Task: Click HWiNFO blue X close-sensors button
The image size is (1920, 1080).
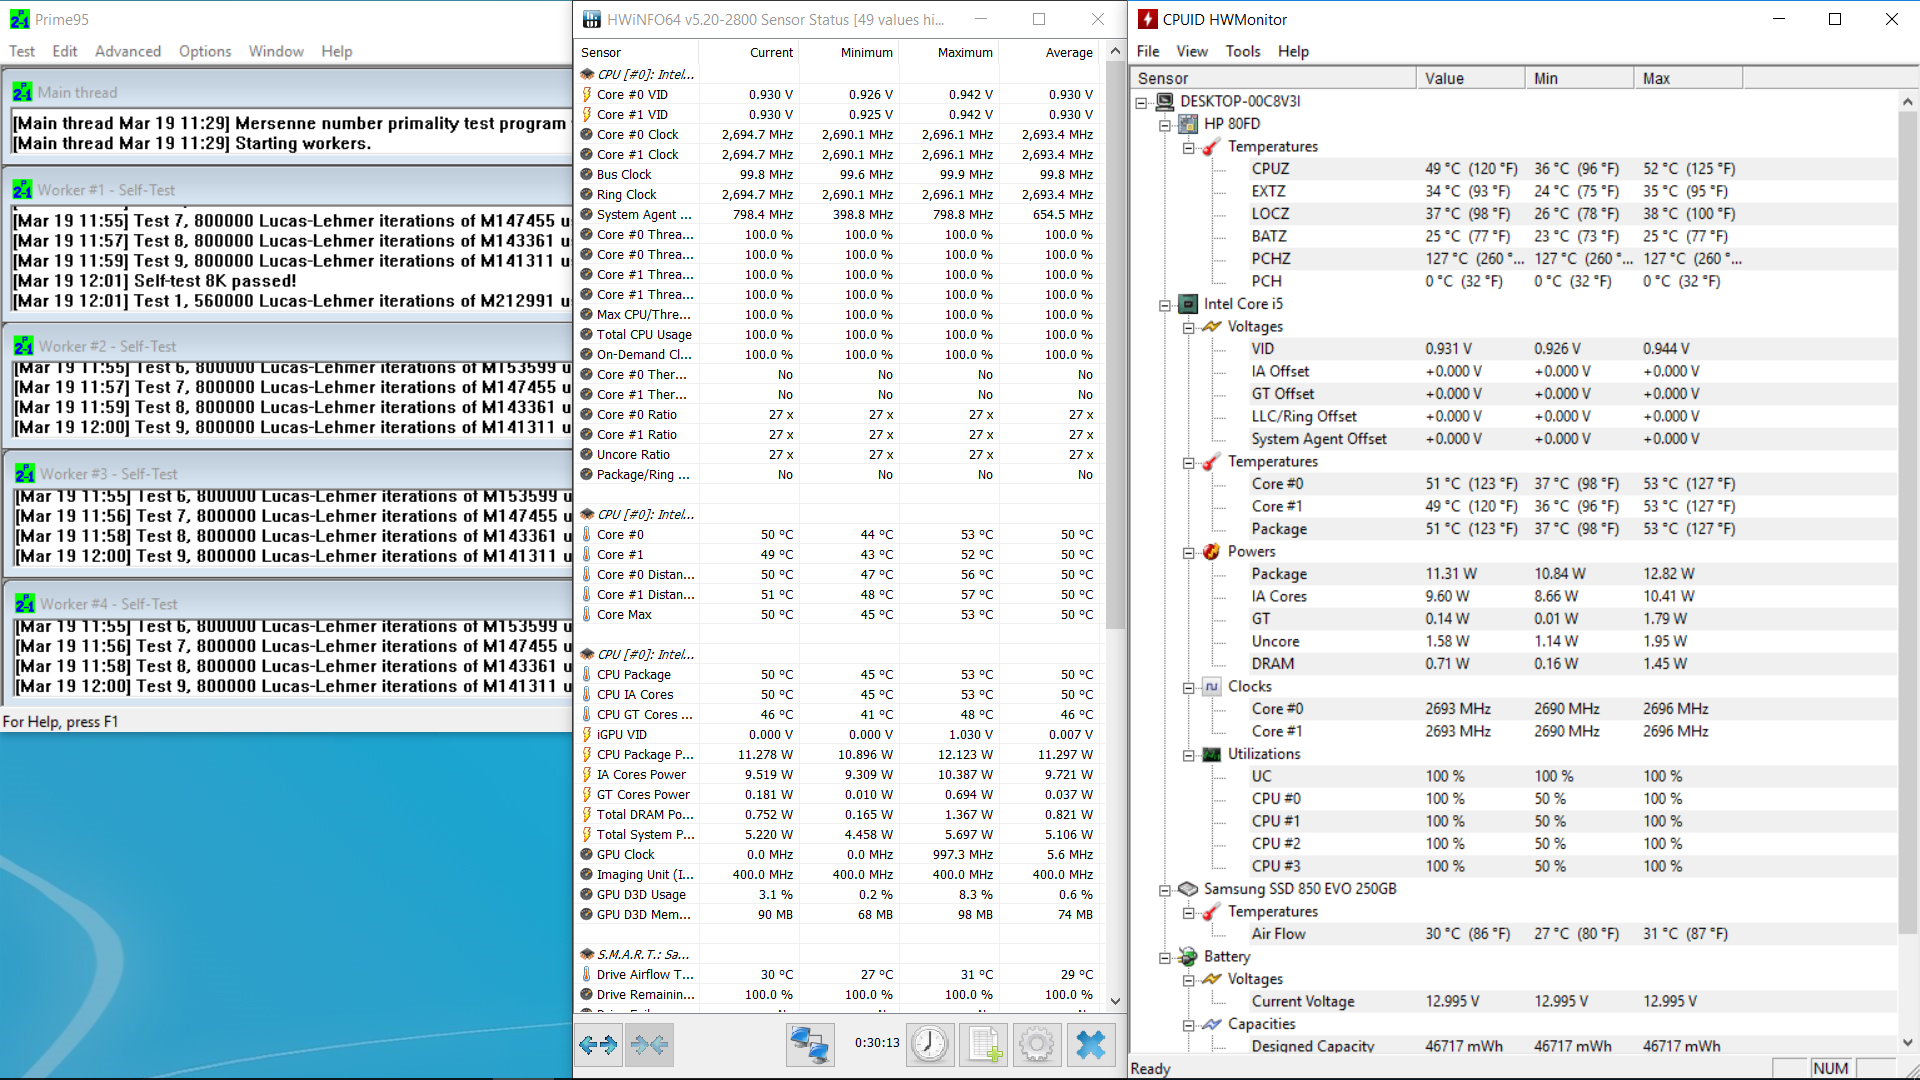Action: click(x=1090, y=1045)
